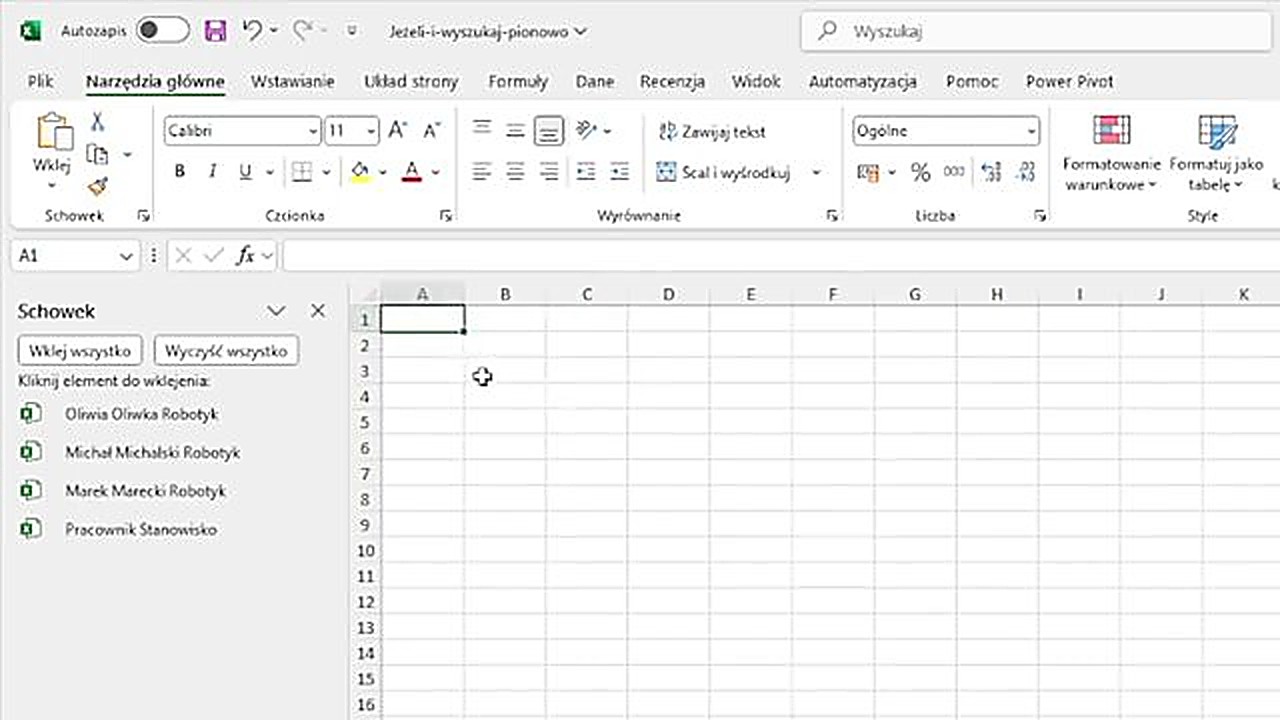Click the Insert Function fx icon
1280x720 pixels.
(x=245, y=256)
